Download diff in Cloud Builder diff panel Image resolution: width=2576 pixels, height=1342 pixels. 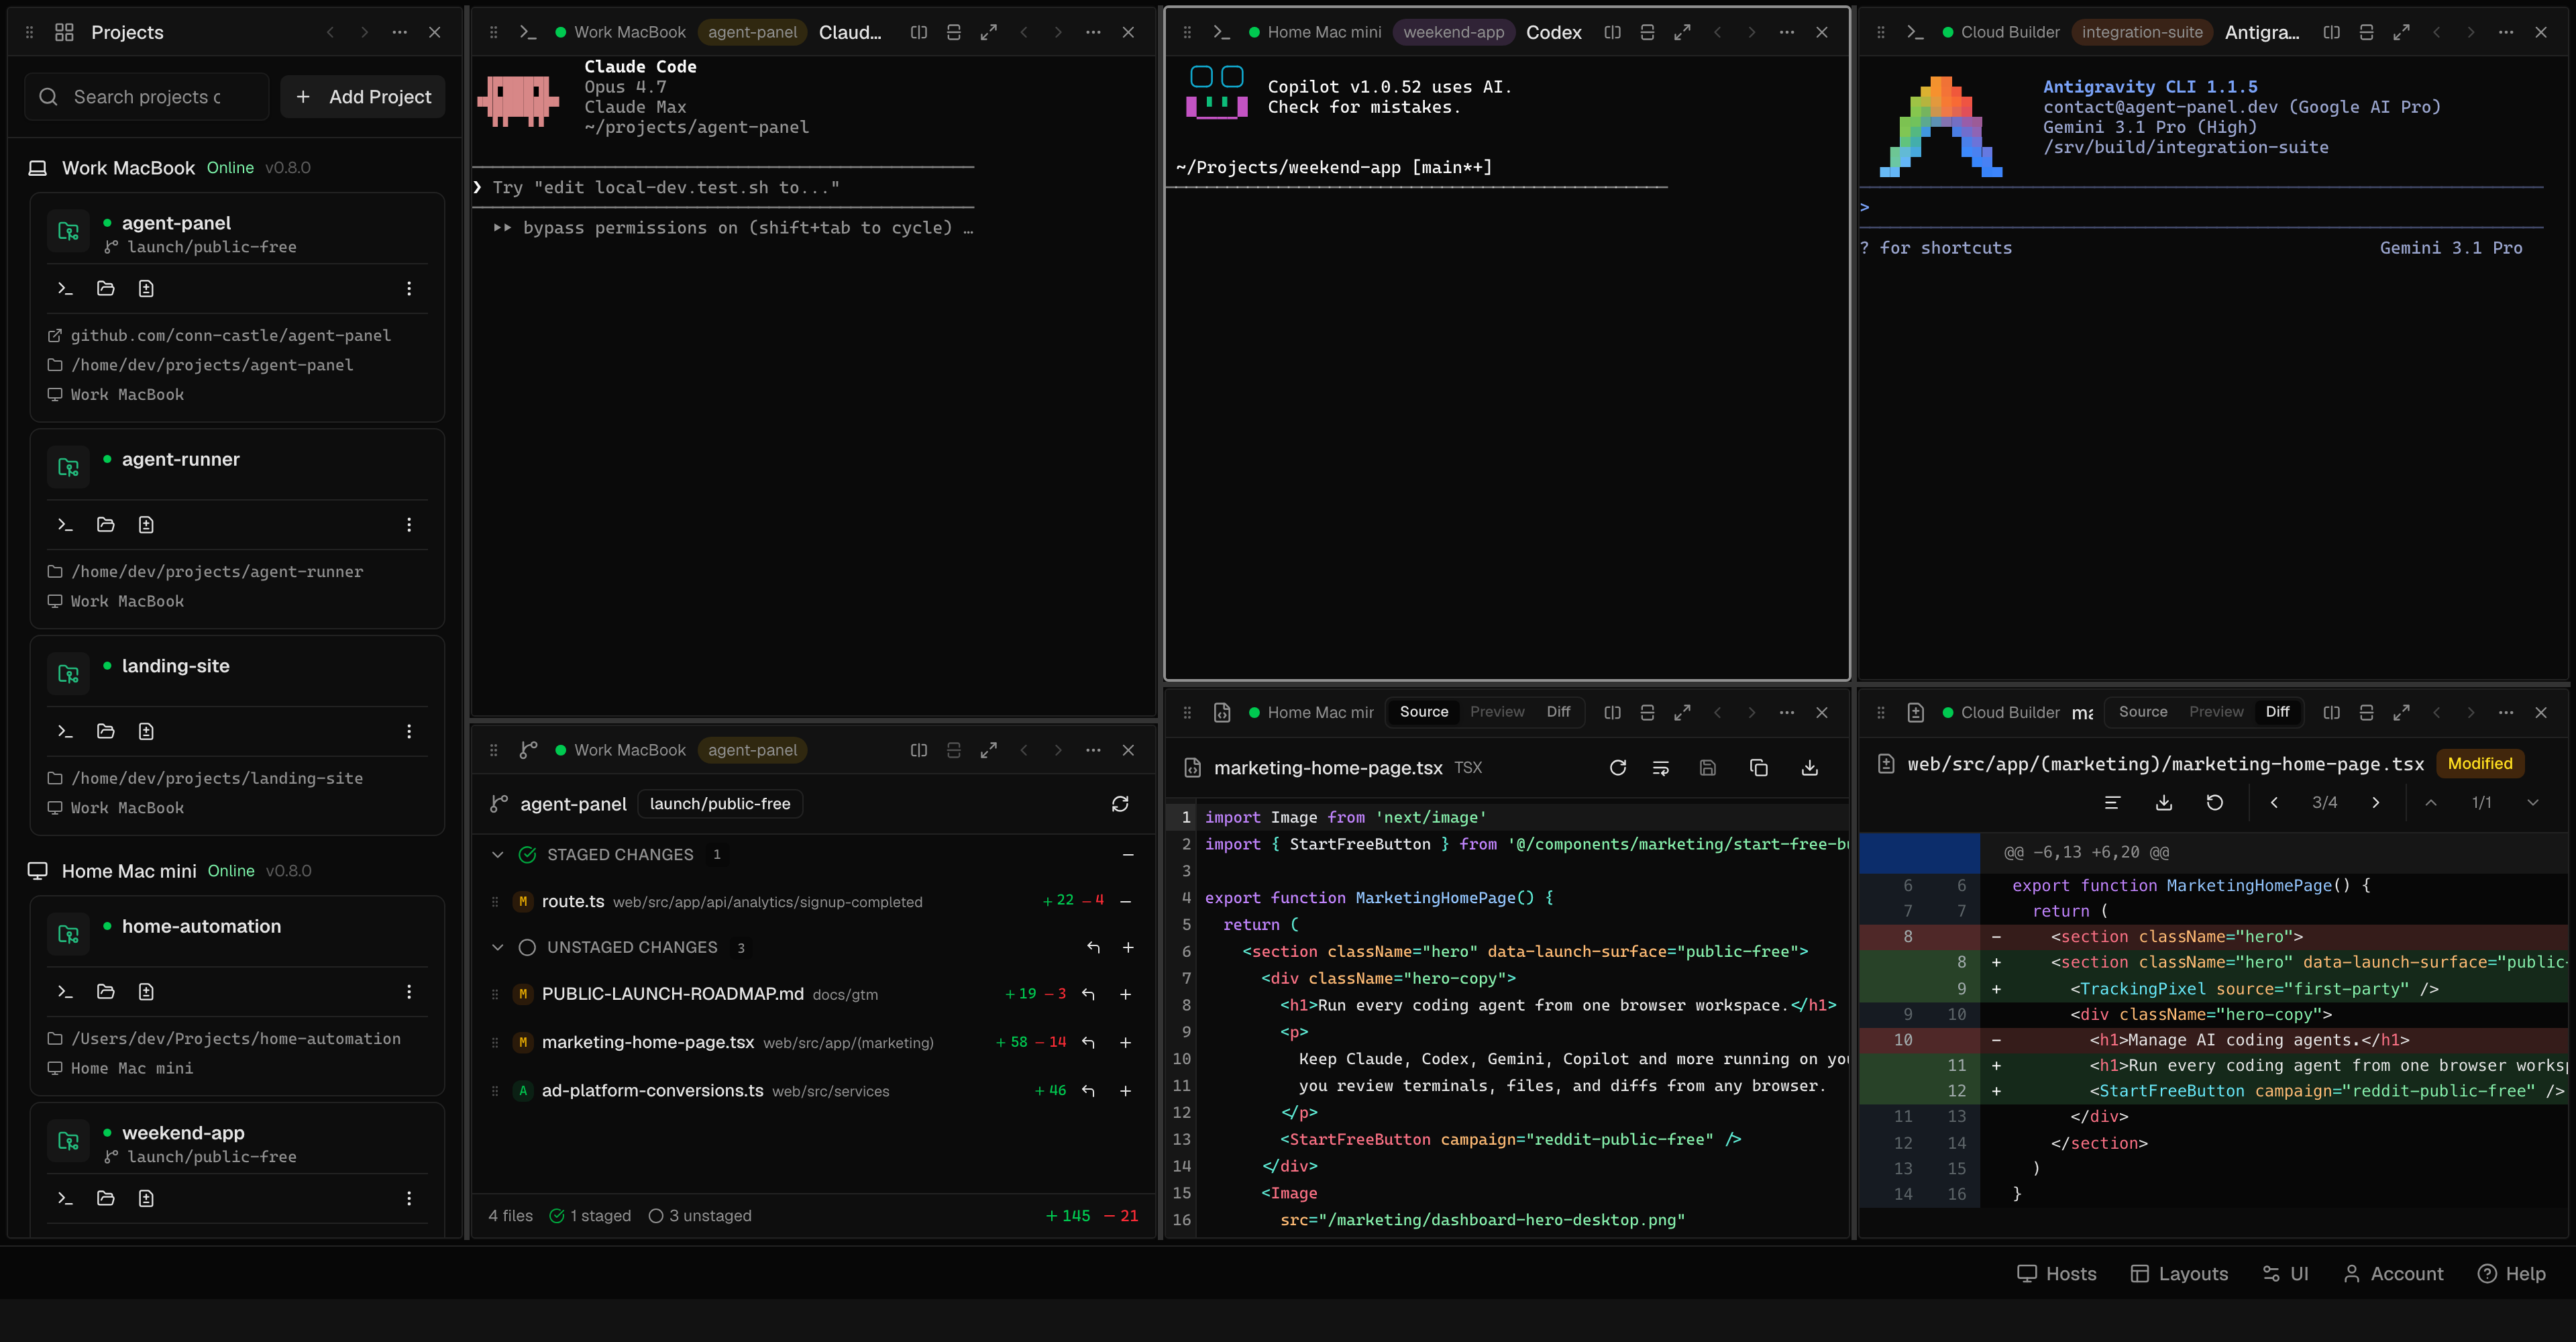(x=2164, y=803)
